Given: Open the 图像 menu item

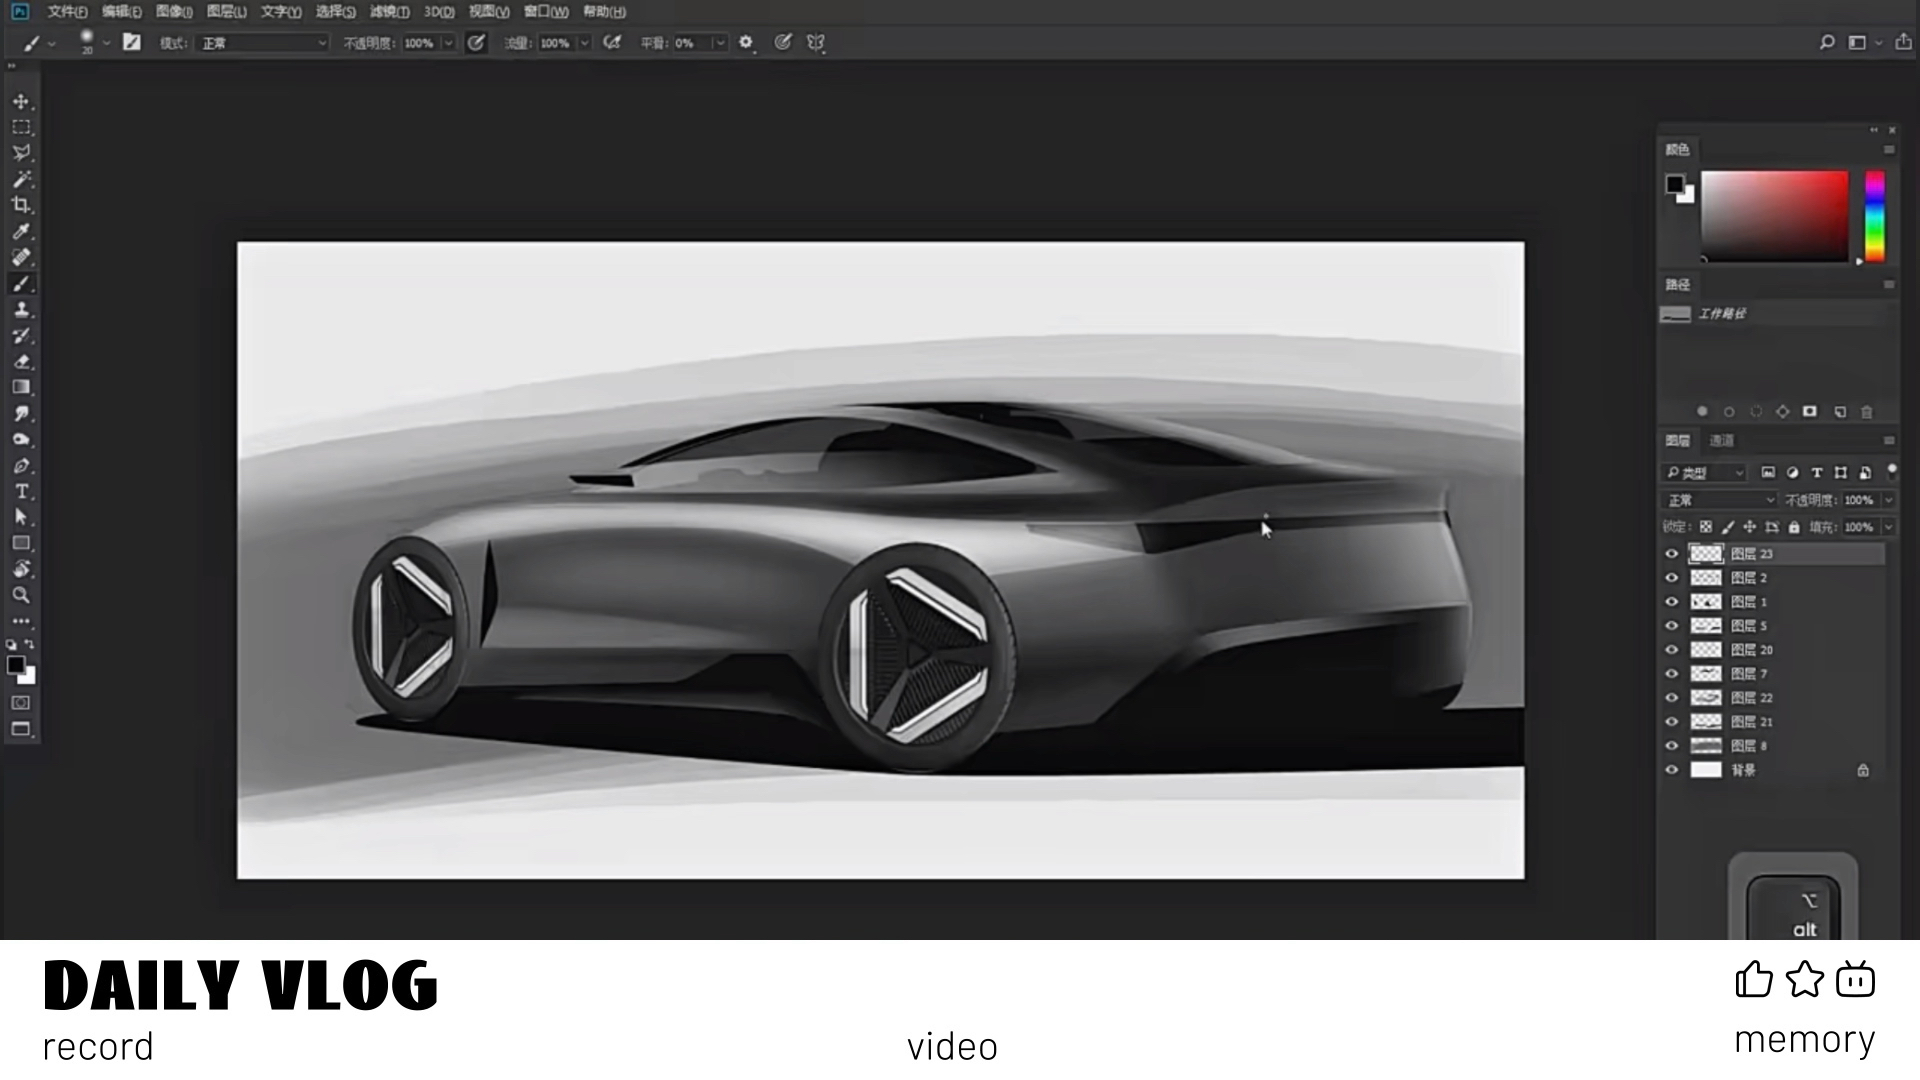Looking at the screenshot, I should [171, 11].
